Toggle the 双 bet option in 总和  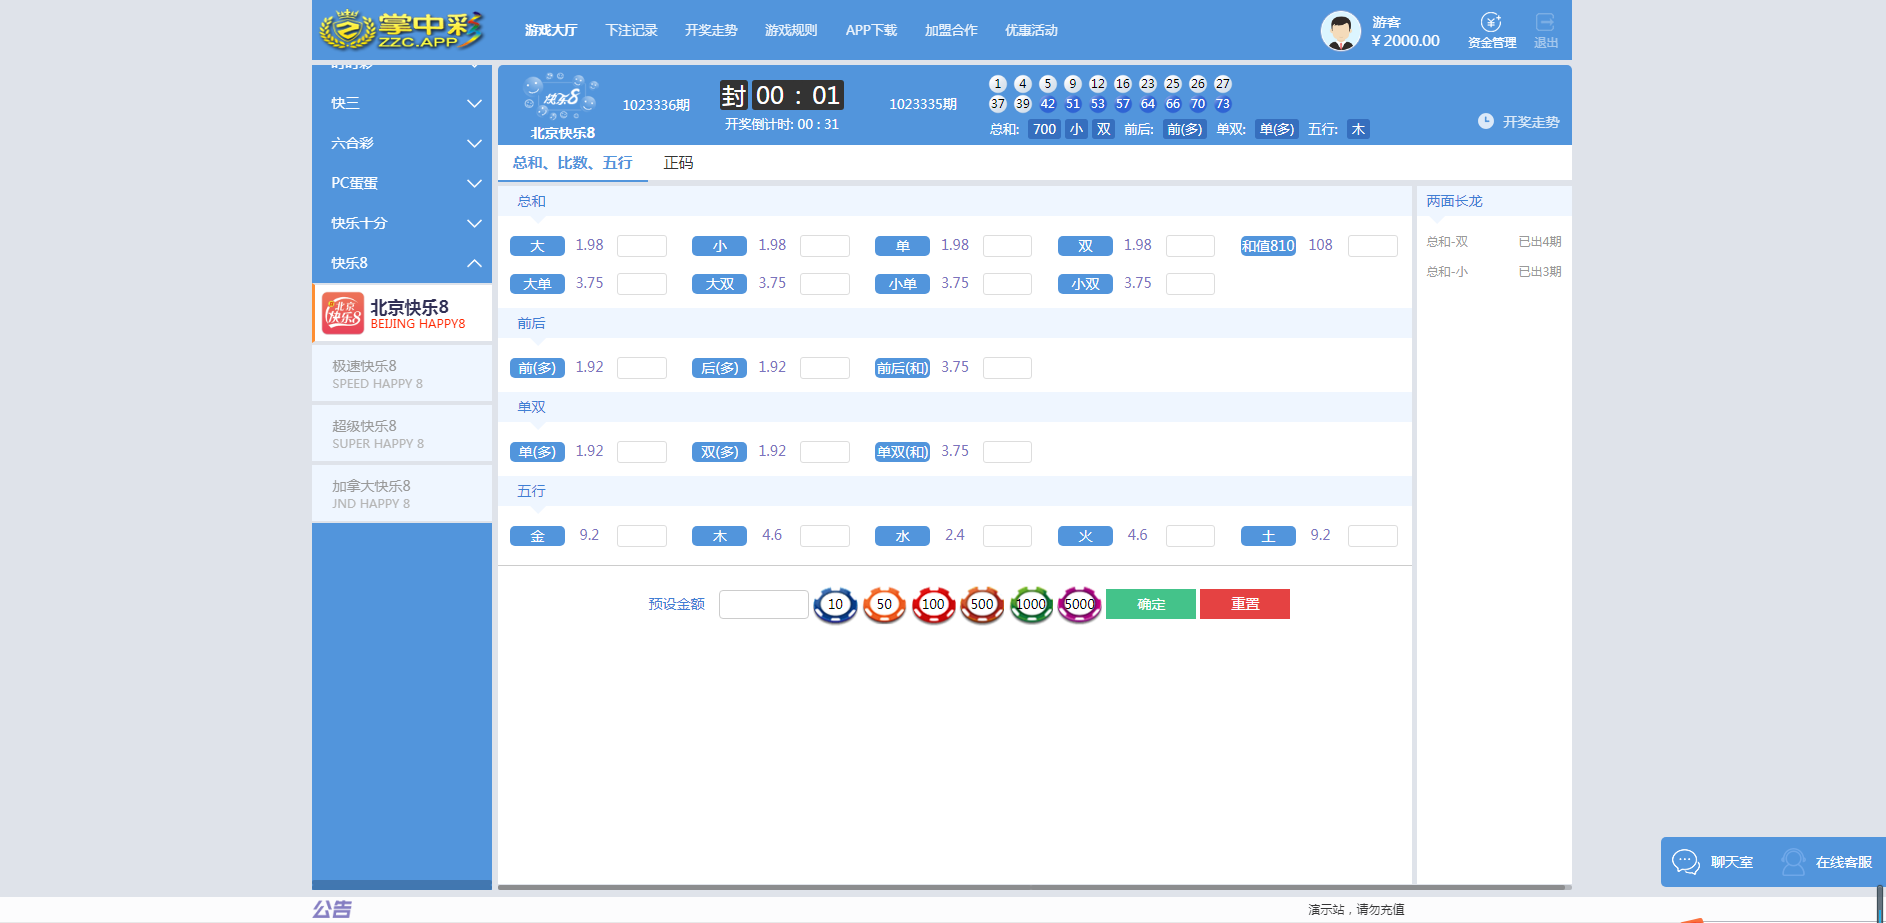1085,246
